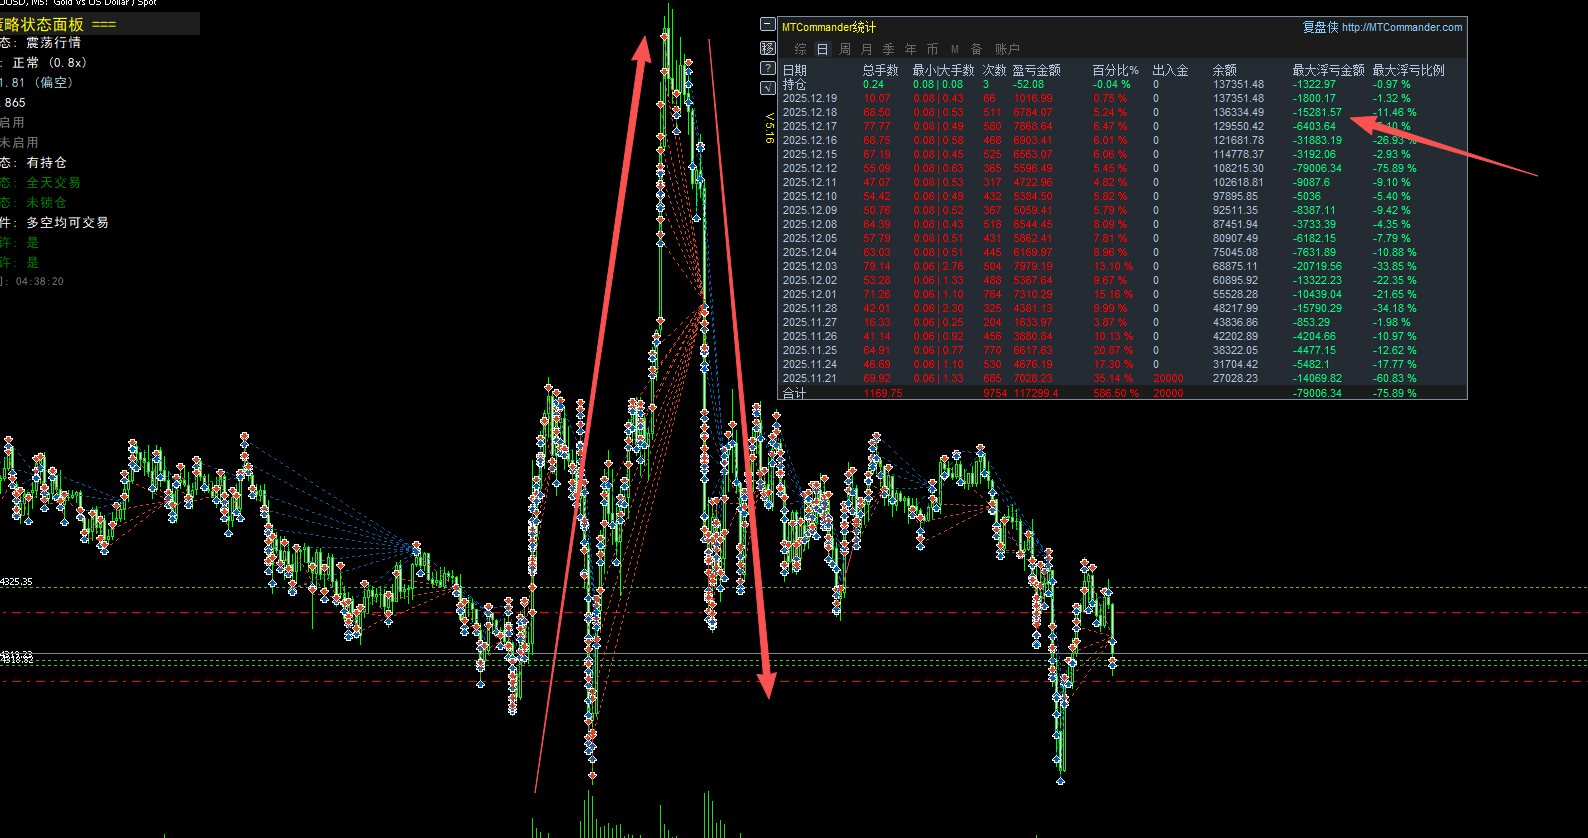1588x838 pixels.
Task: Select the 季 quarterly tab
Action: (888, 49)
